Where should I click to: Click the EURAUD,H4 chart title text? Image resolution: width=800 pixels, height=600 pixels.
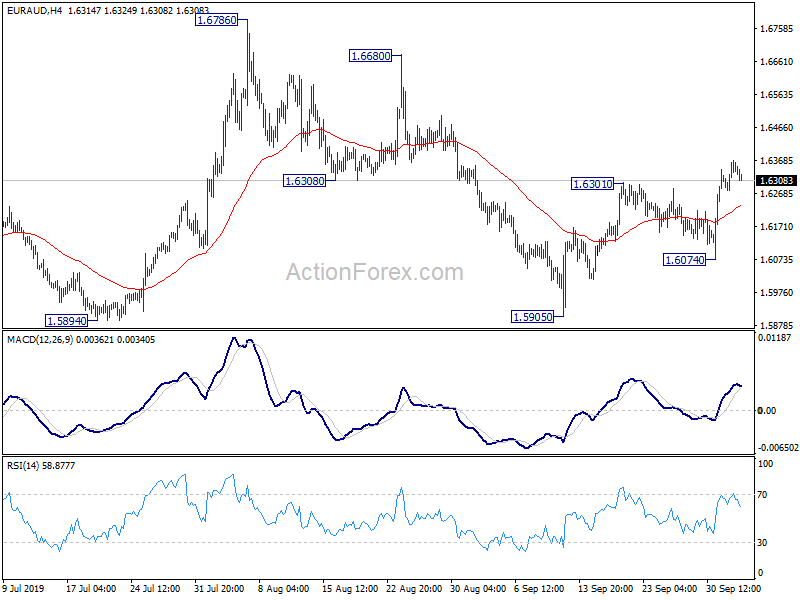34,10
